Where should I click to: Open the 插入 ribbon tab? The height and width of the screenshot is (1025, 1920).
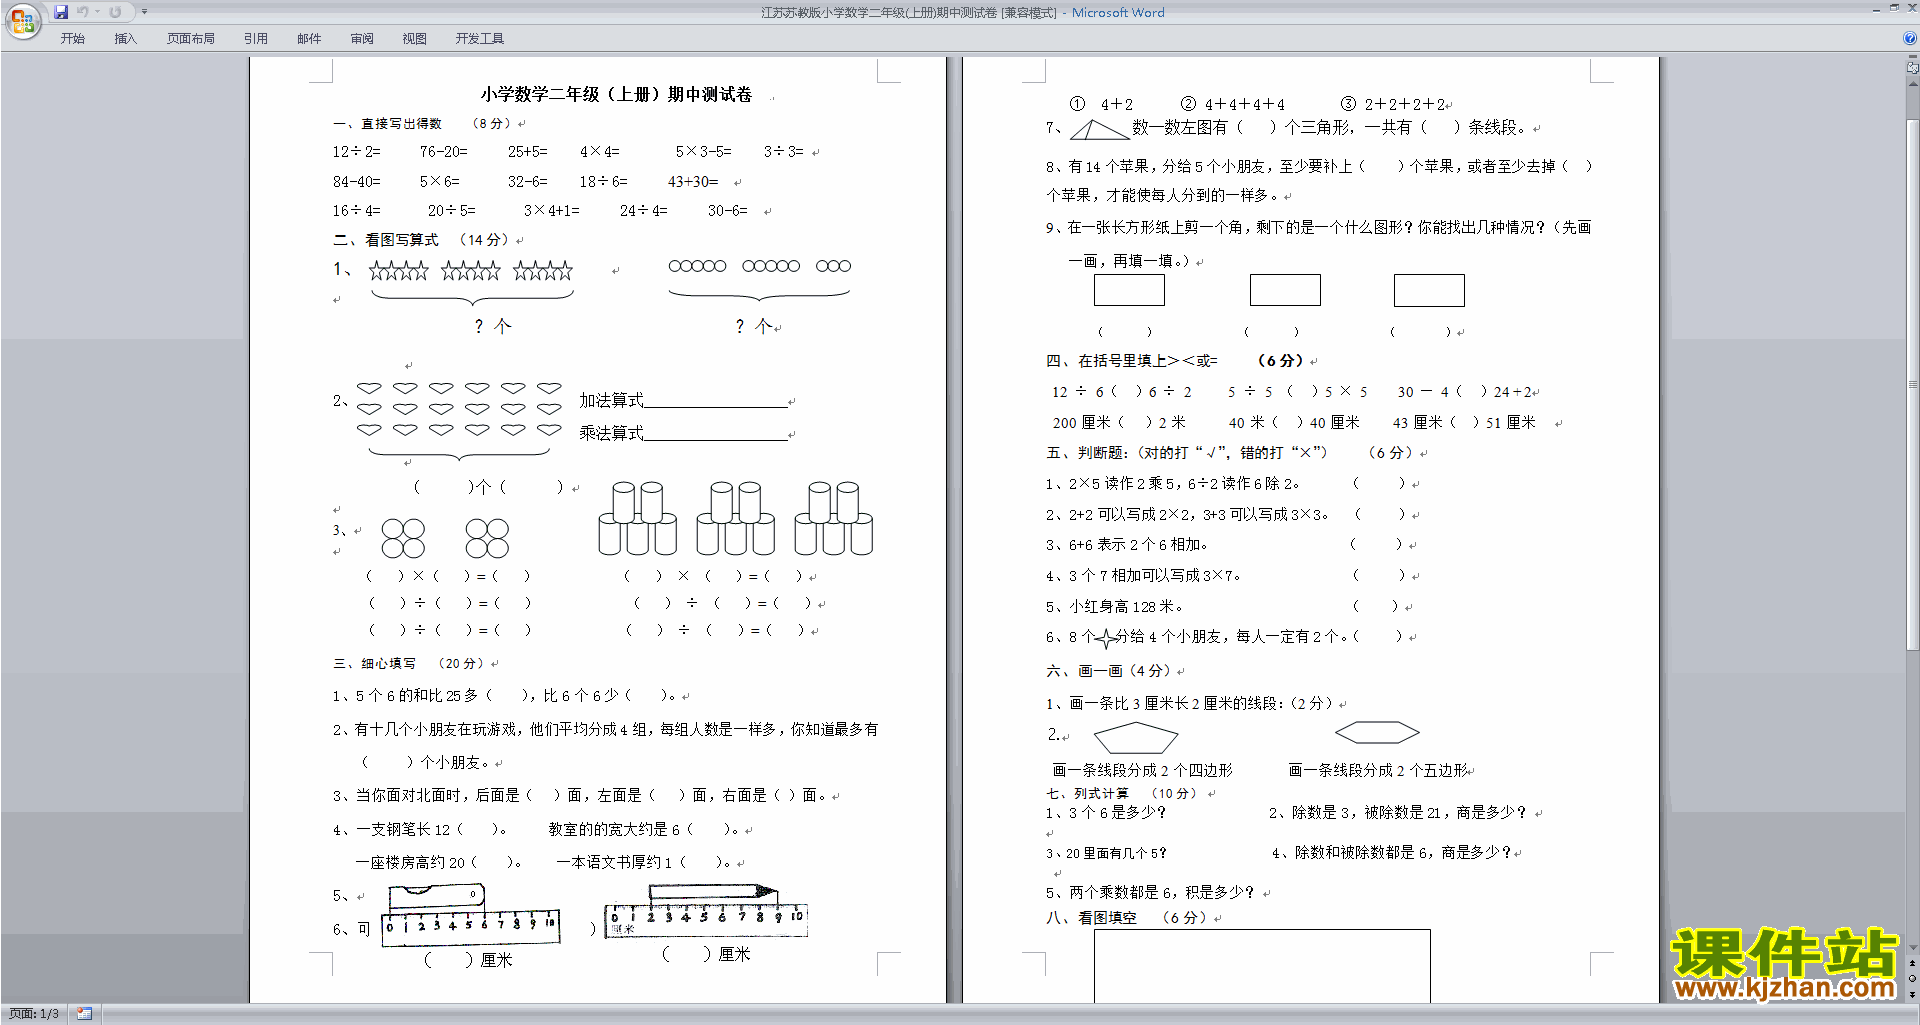pyautogui.click(x=125, y=38)
